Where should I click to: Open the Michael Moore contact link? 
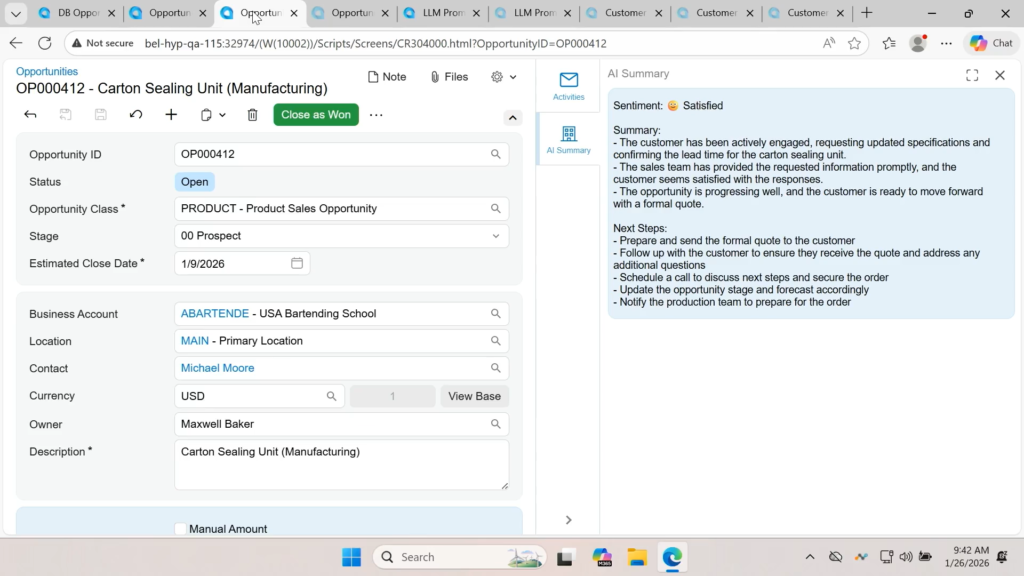point(217,368)
